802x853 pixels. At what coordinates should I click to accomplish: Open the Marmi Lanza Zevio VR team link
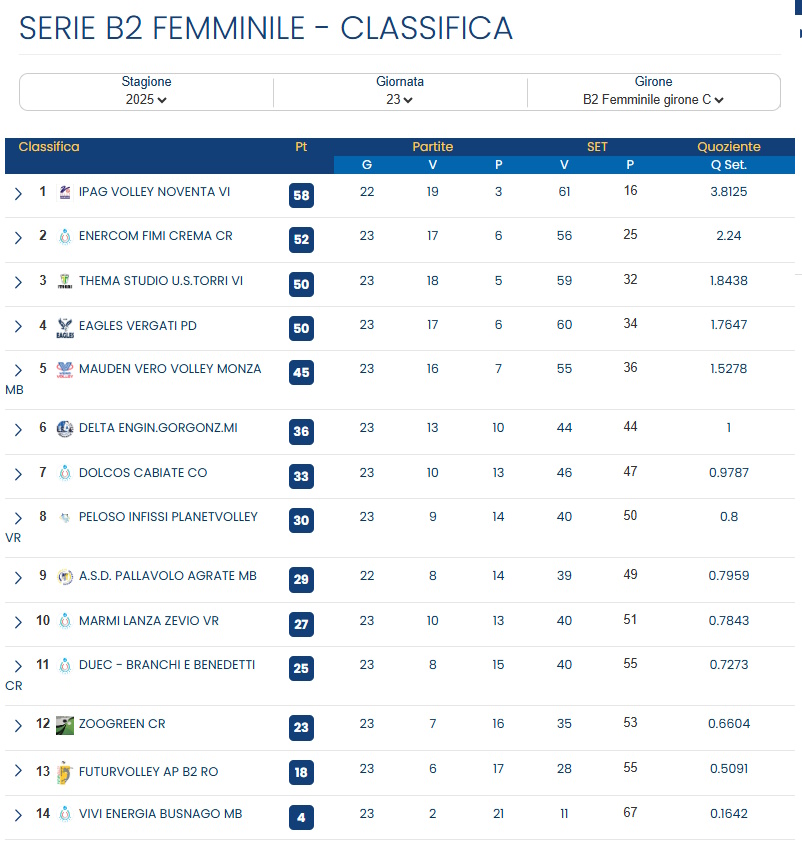(x=148, y=621)
